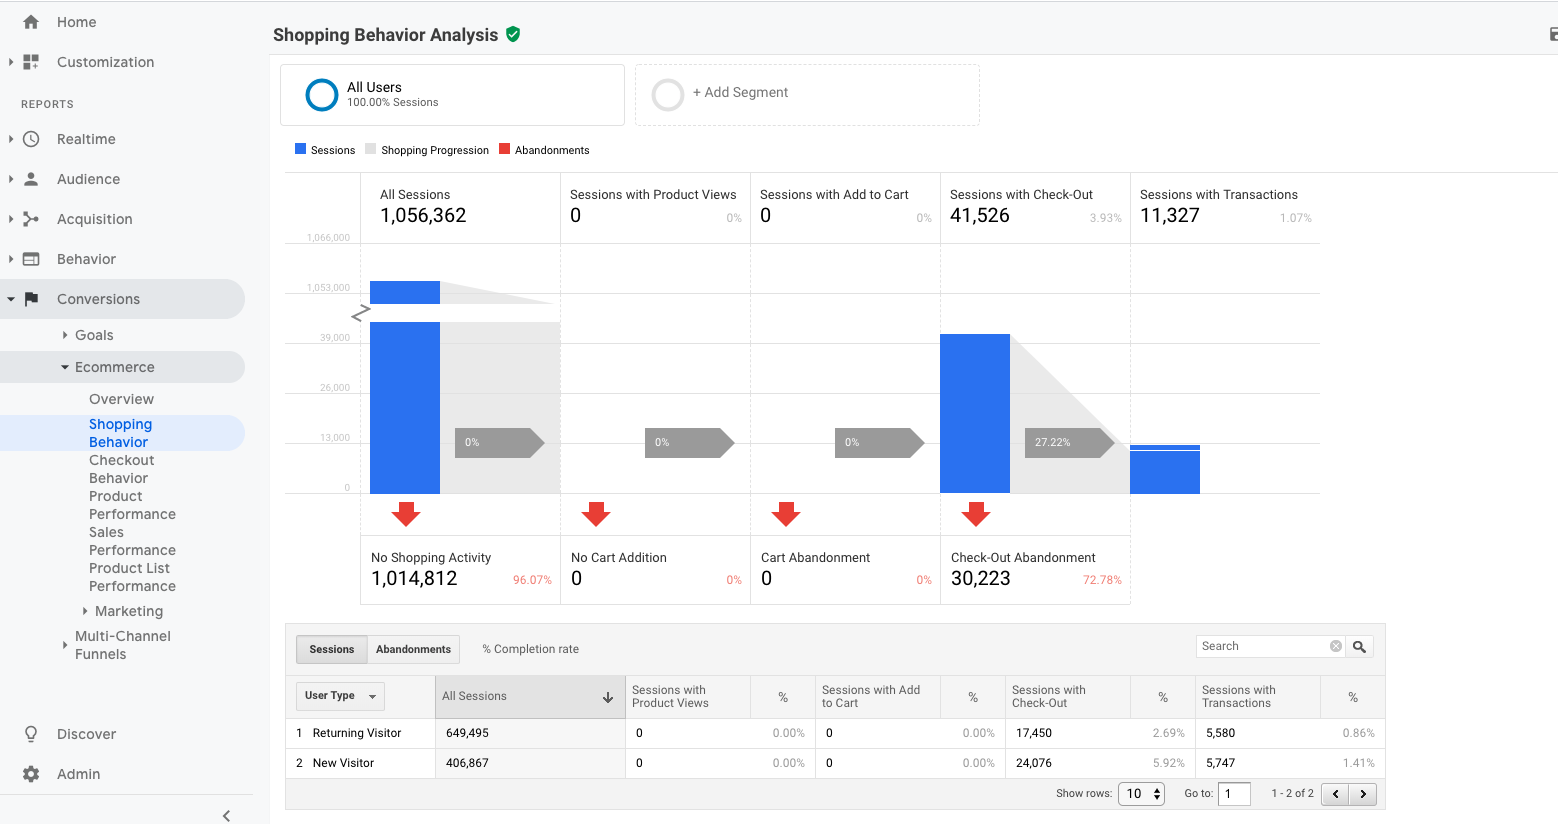This screenshot has height=824, width=1558.
Task: Click the red Abandonments legend swatch
Action: tap(504, 149)
